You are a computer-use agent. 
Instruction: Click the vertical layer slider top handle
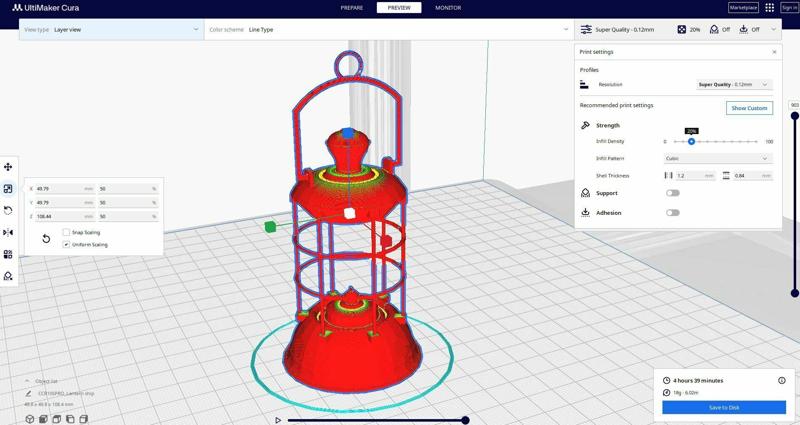794,116
